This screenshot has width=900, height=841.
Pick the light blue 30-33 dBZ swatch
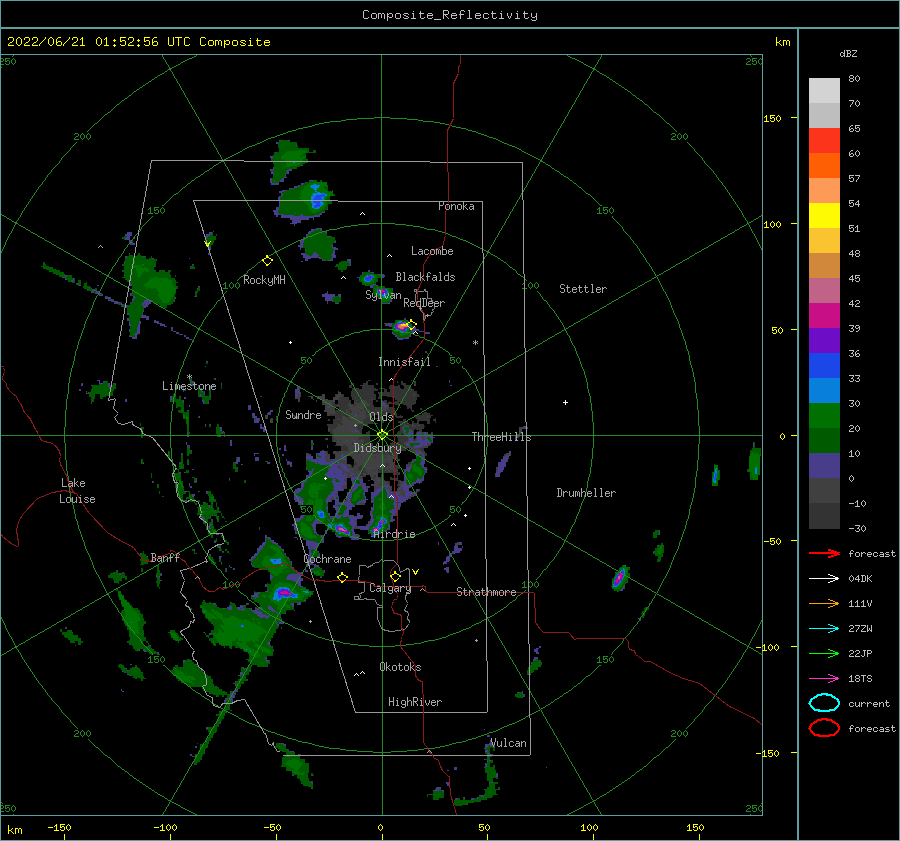click(x=824, y=391)
